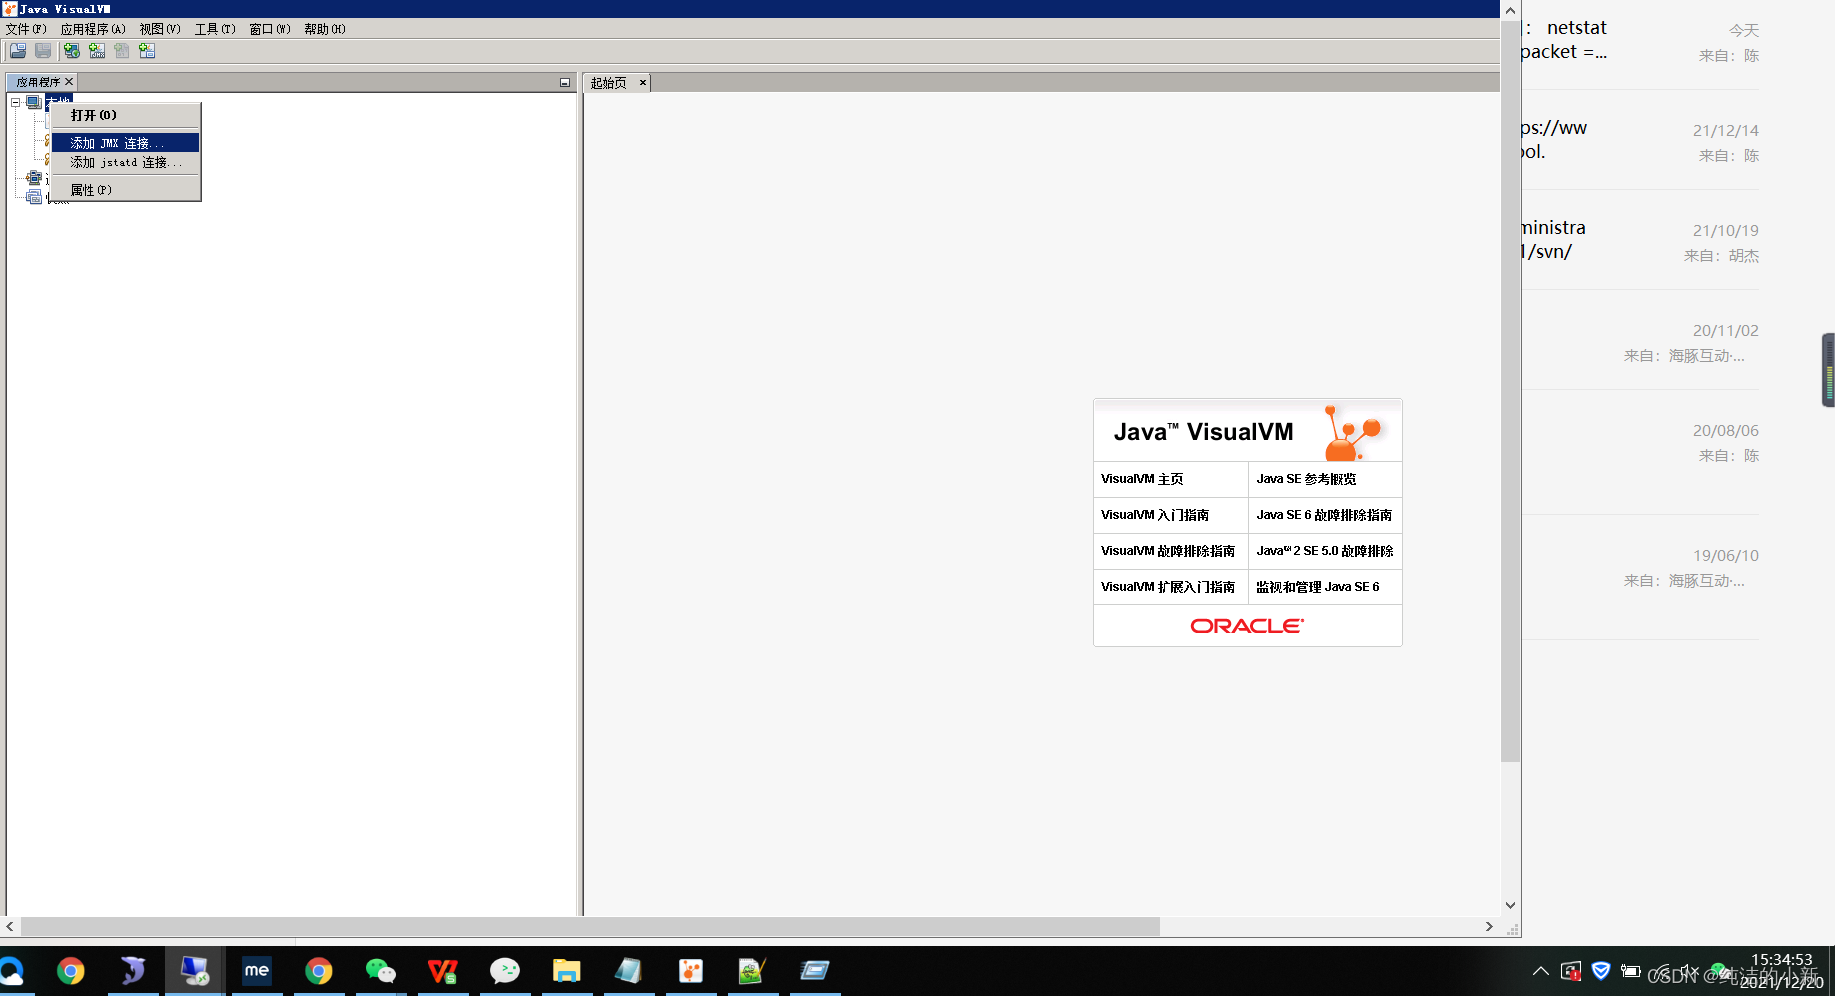
Task: Open the dolphin app icon in taskbar
Action: click(133, 971)
